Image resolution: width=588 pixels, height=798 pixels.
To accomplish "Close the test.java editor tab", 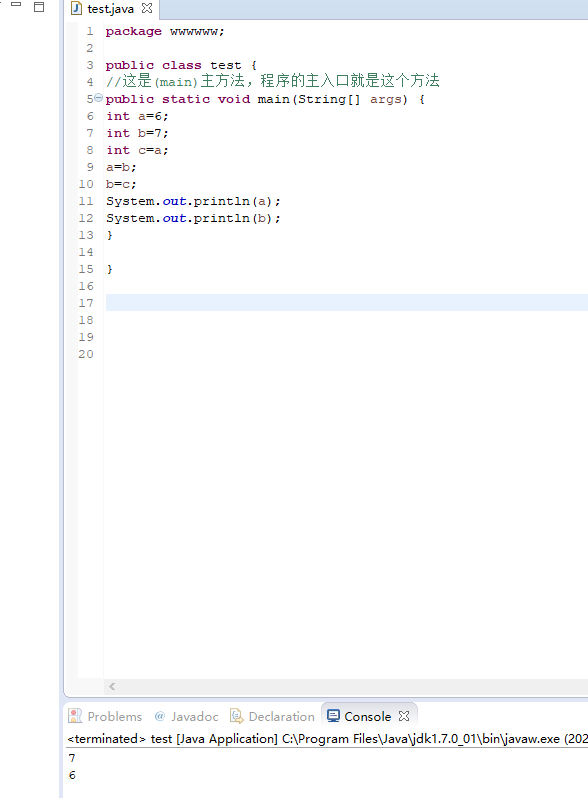I will [x=147, y=8].
